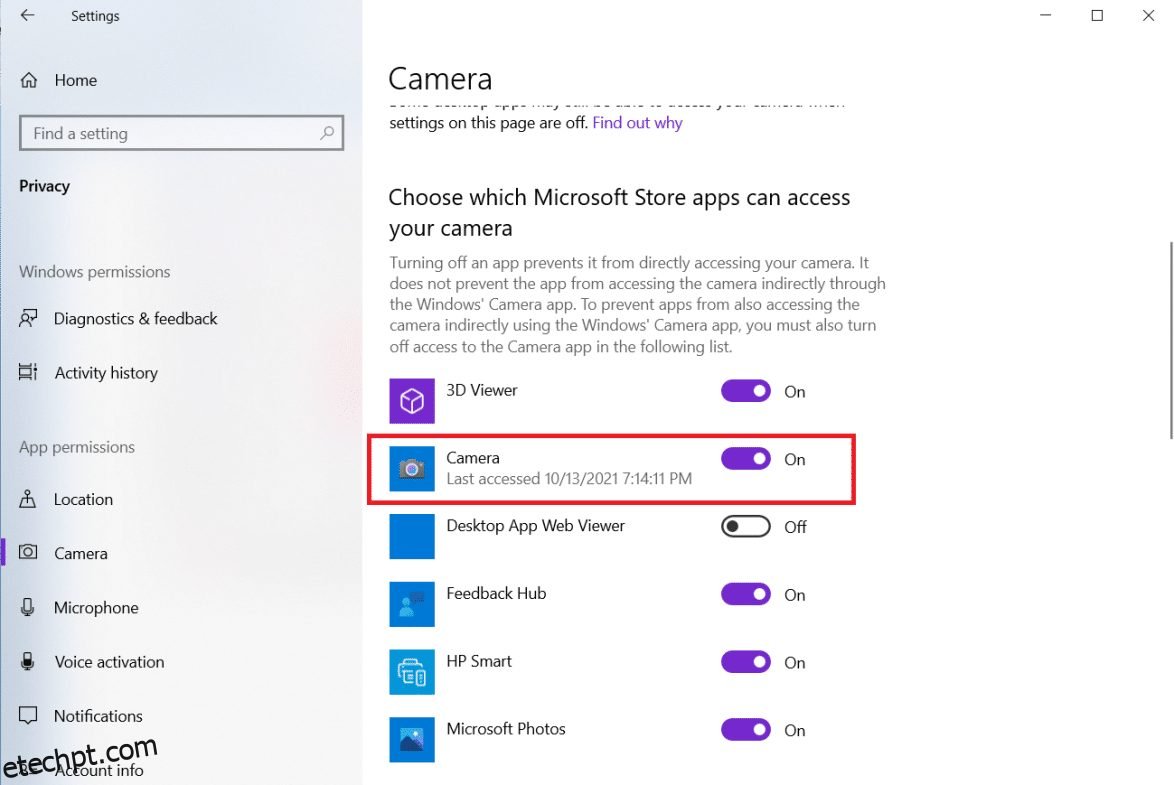
Task: Click the Microsoft Photos app icon
Action: [412, 740]
